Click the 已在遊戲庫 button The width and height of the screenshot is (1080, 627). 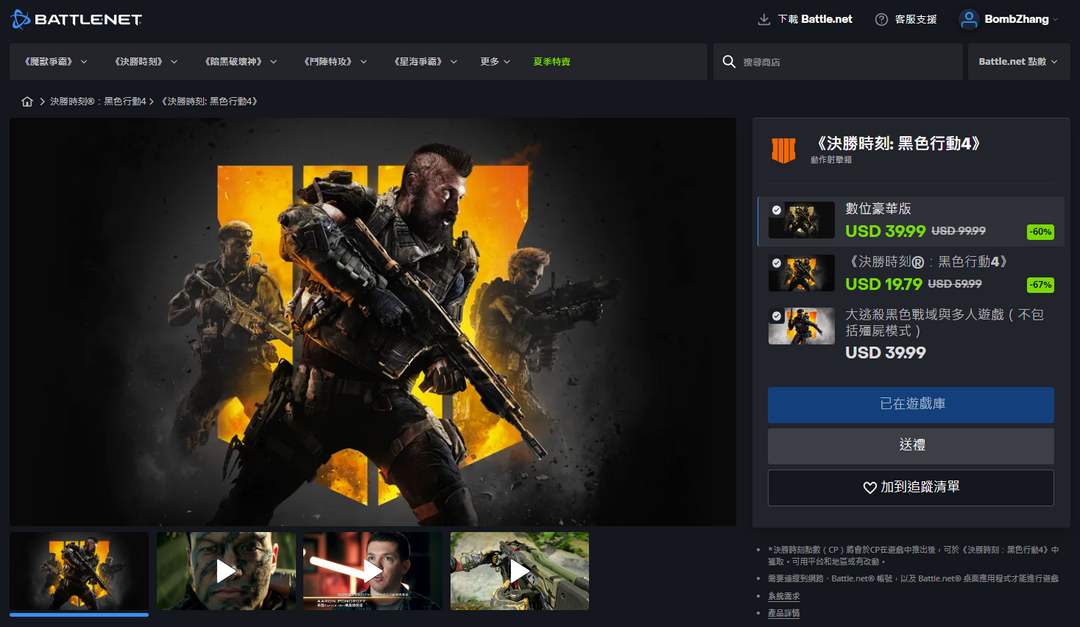coord(911,404)
